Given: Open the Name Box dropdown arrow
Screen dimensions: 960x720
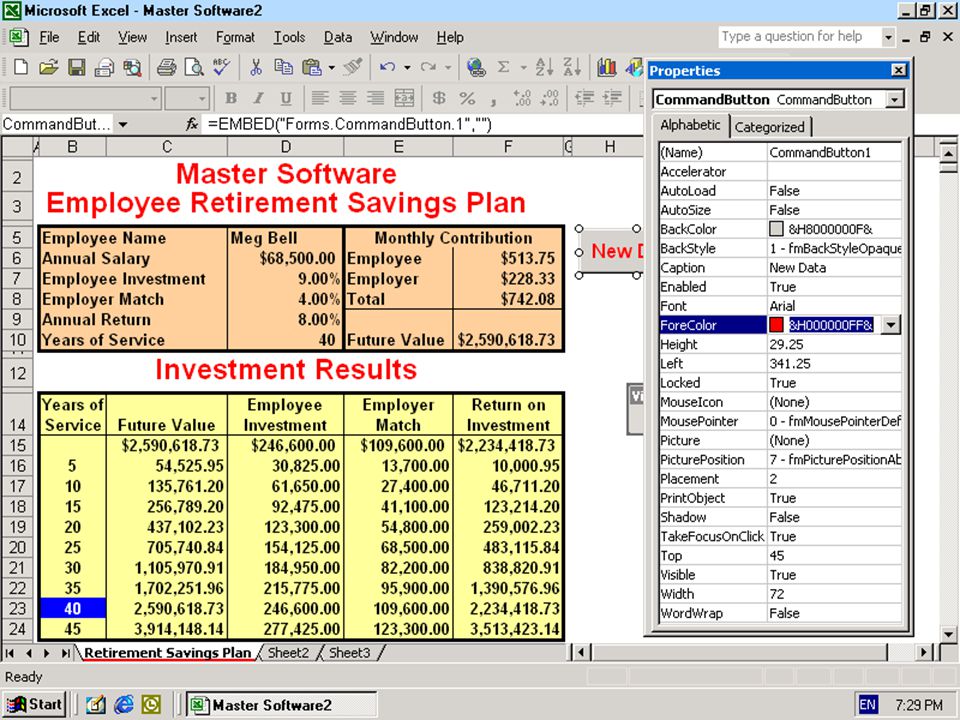Looking at the screenshot, I should pos(123,125).
